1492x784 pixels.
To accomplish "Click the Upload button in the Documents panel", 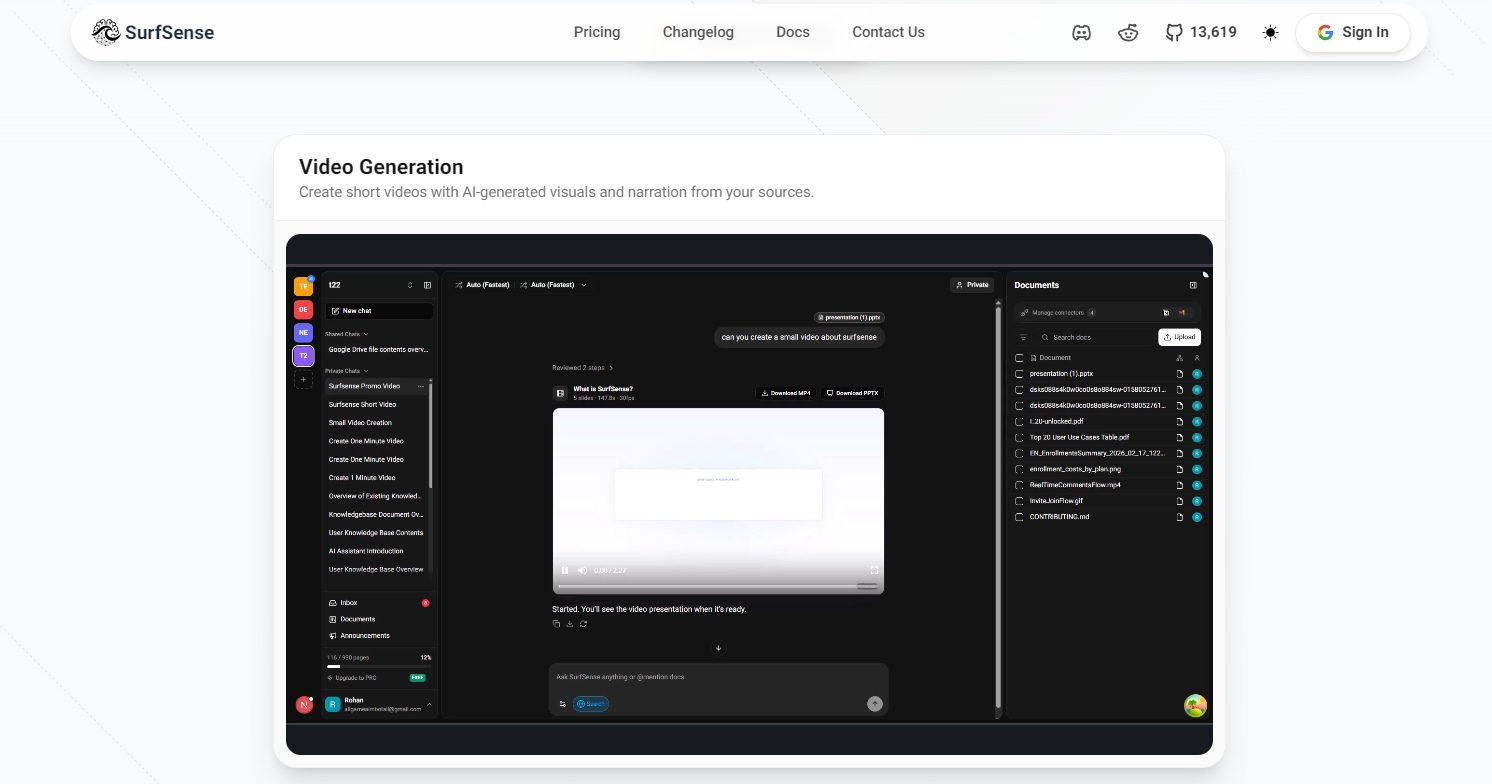I will point(1179,337).
